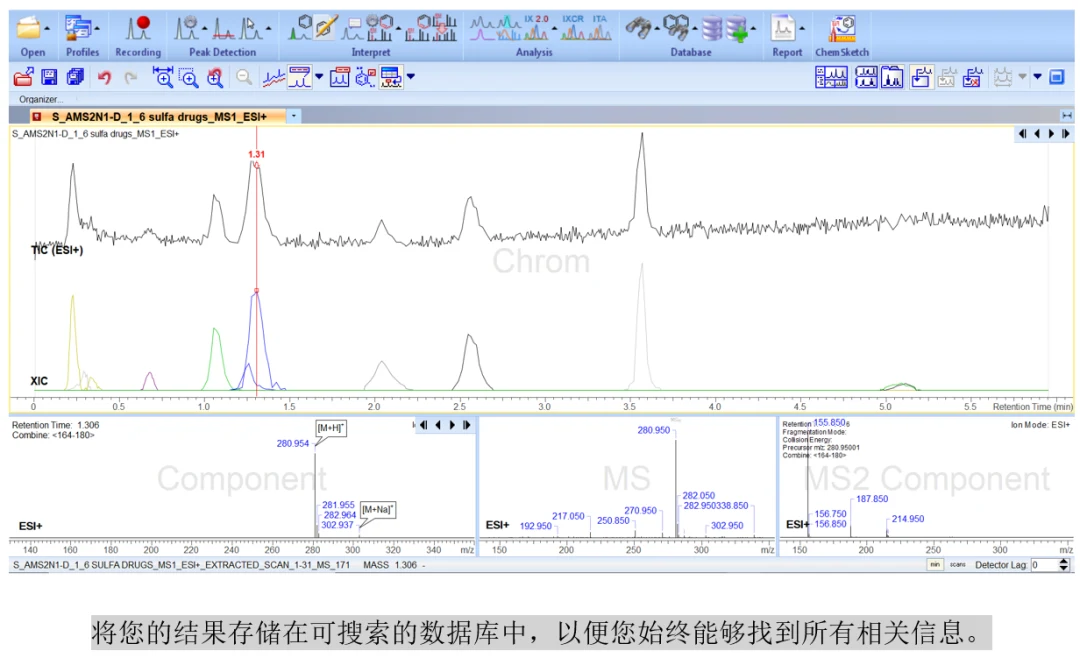
Task: Click the blue floppy disk save icon
Action: [49, 77]
